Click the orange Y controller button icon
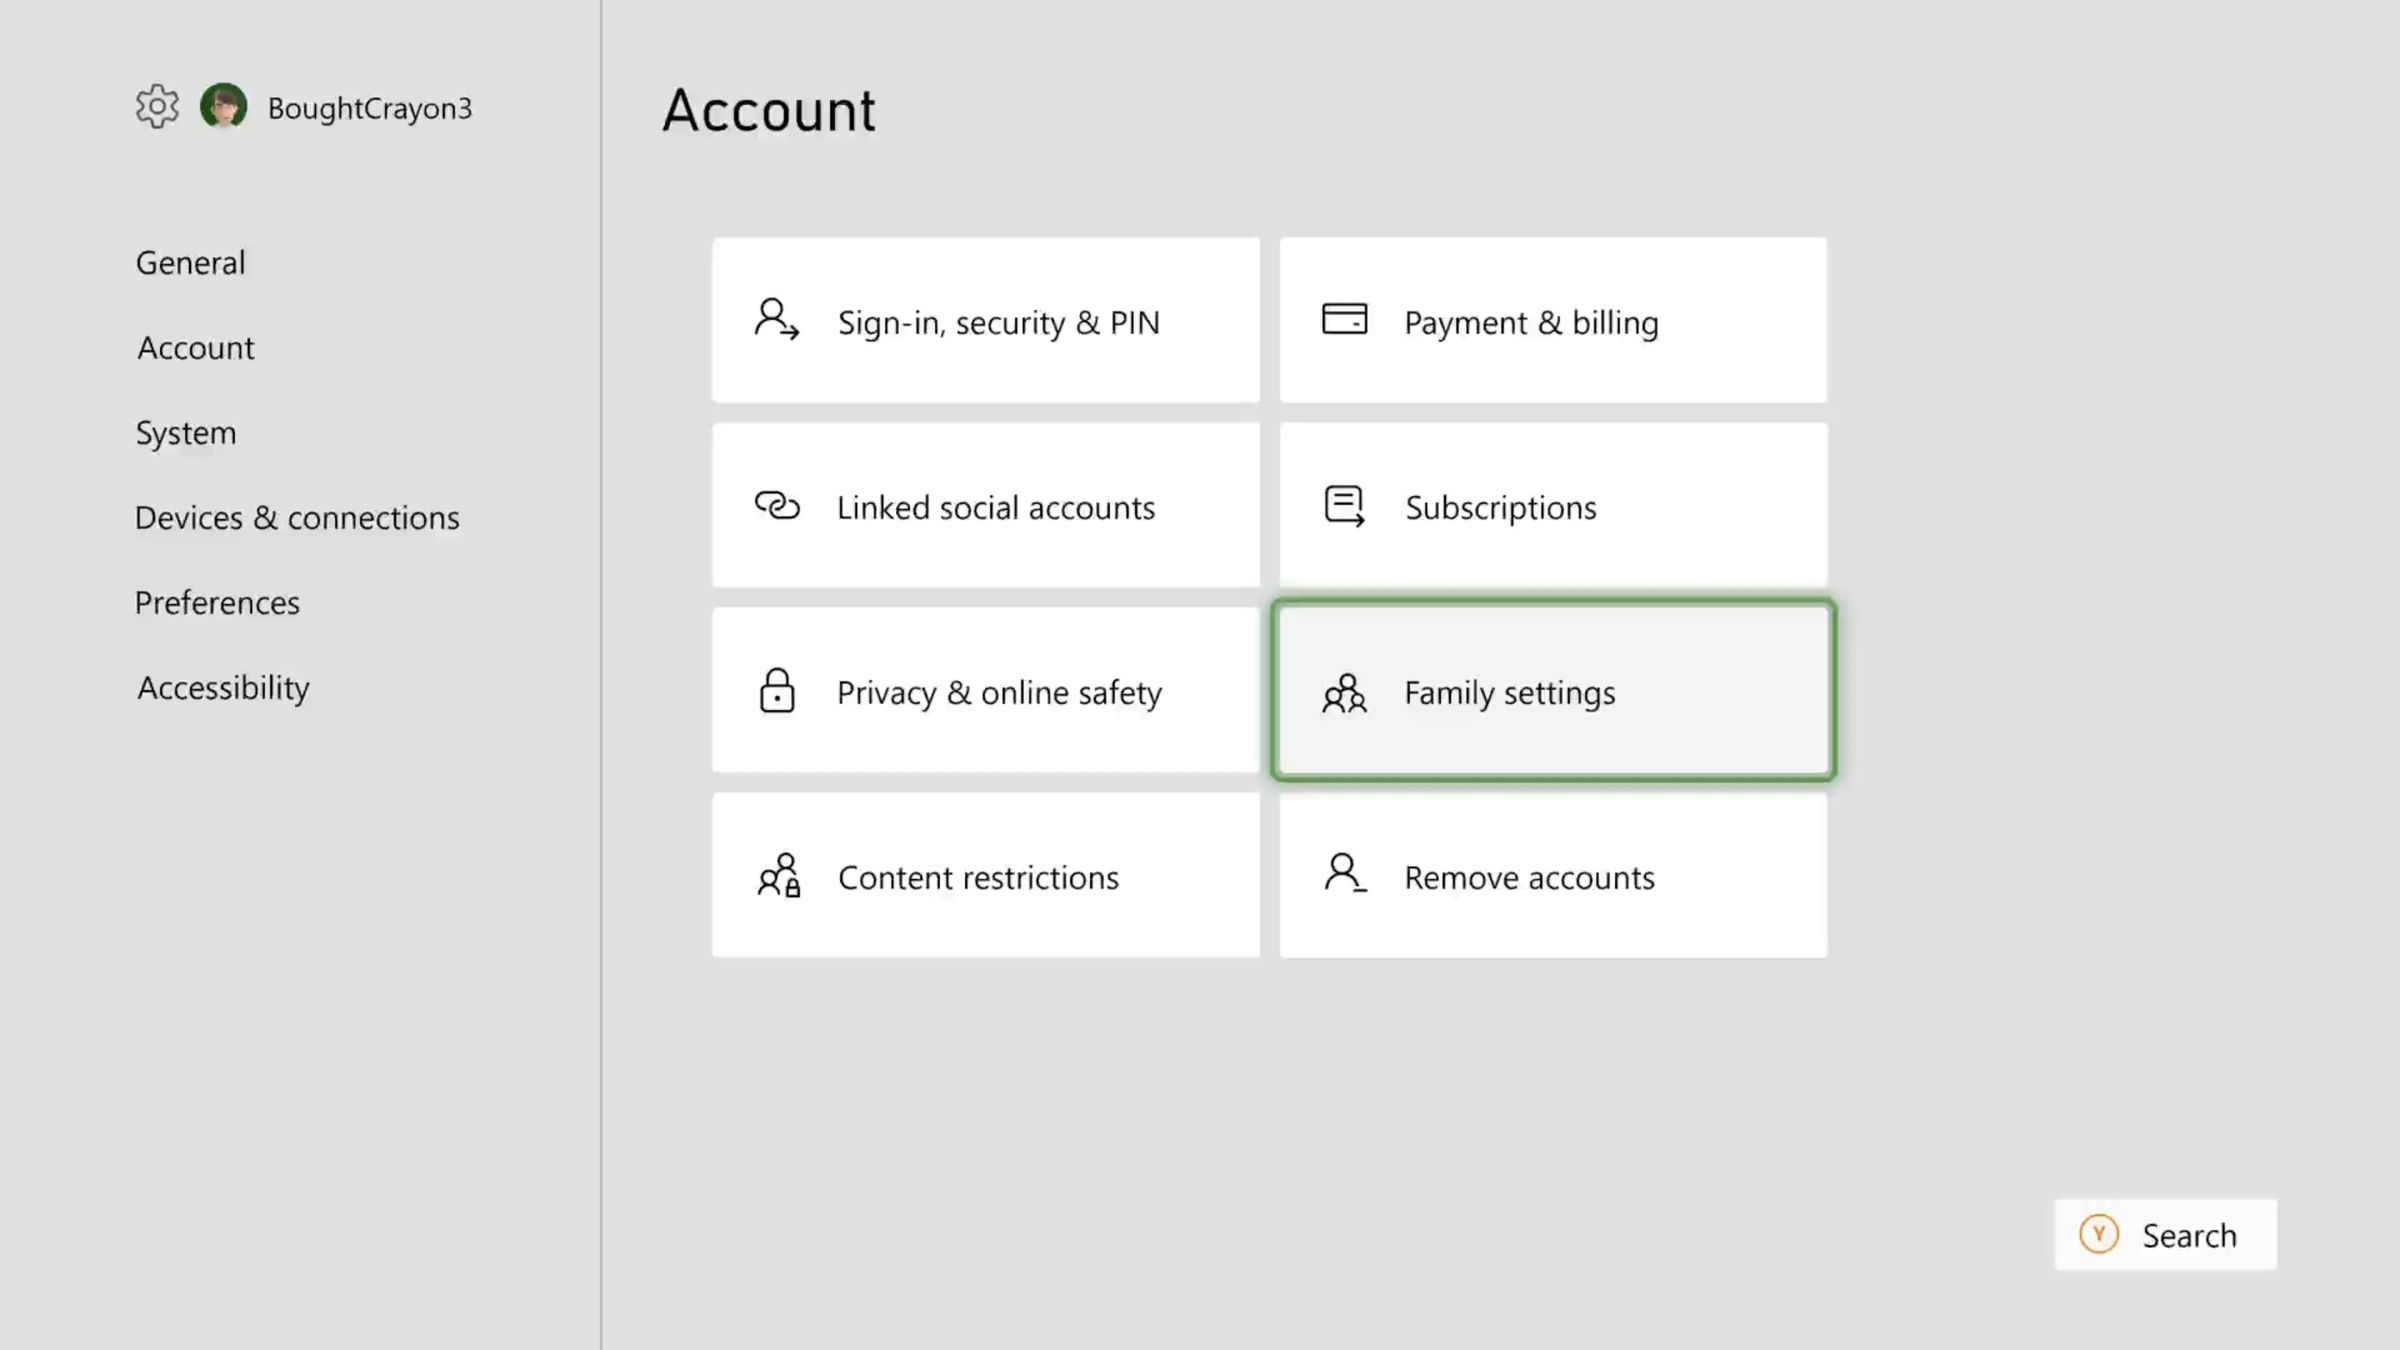Viewport: 2400px width, 1350px height. 2098,1235
